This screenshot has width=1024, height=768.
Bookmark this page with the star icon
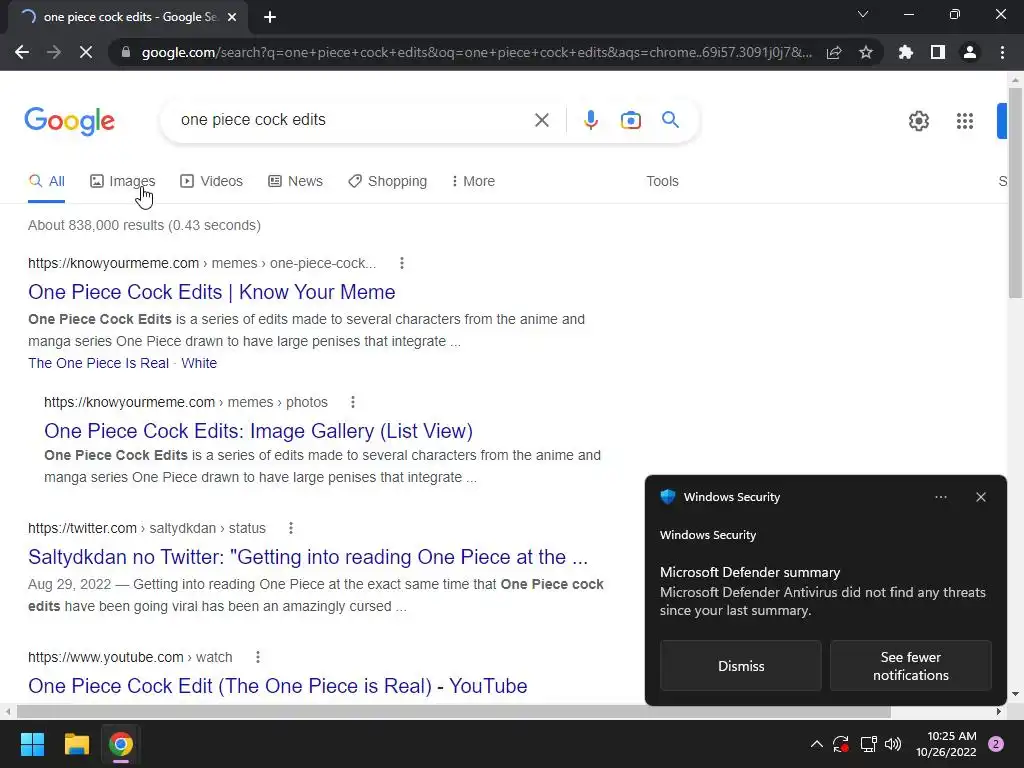tap(866, 52)
